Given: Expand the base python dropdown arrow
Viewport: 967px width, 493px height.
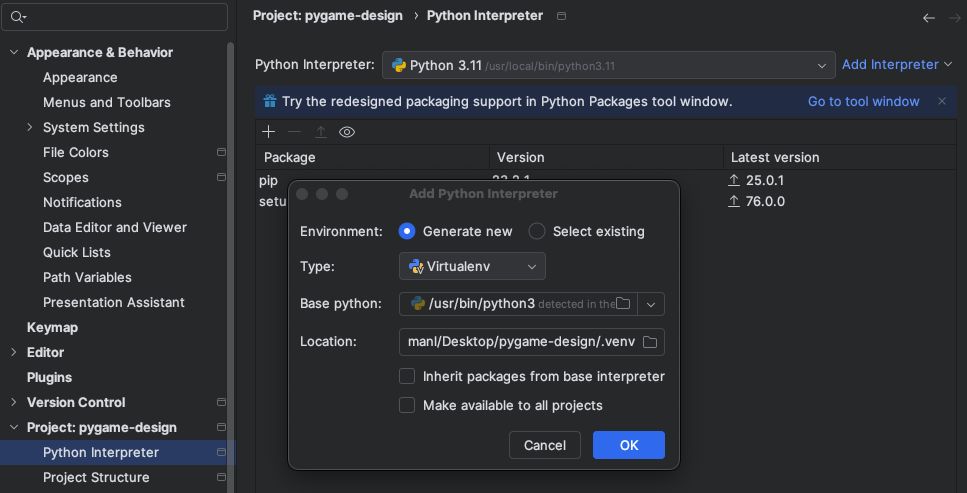Looking at the screenshot, I should [651, 304].
